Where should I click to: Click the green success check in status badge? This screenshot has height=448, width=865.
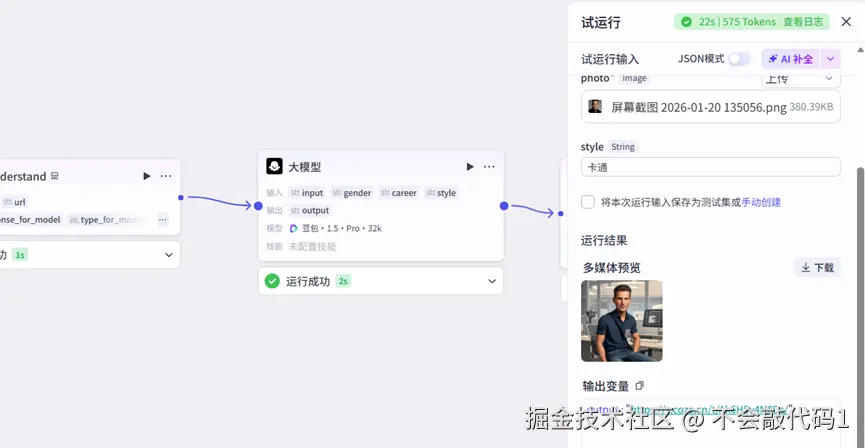click(x=686, y=22)
